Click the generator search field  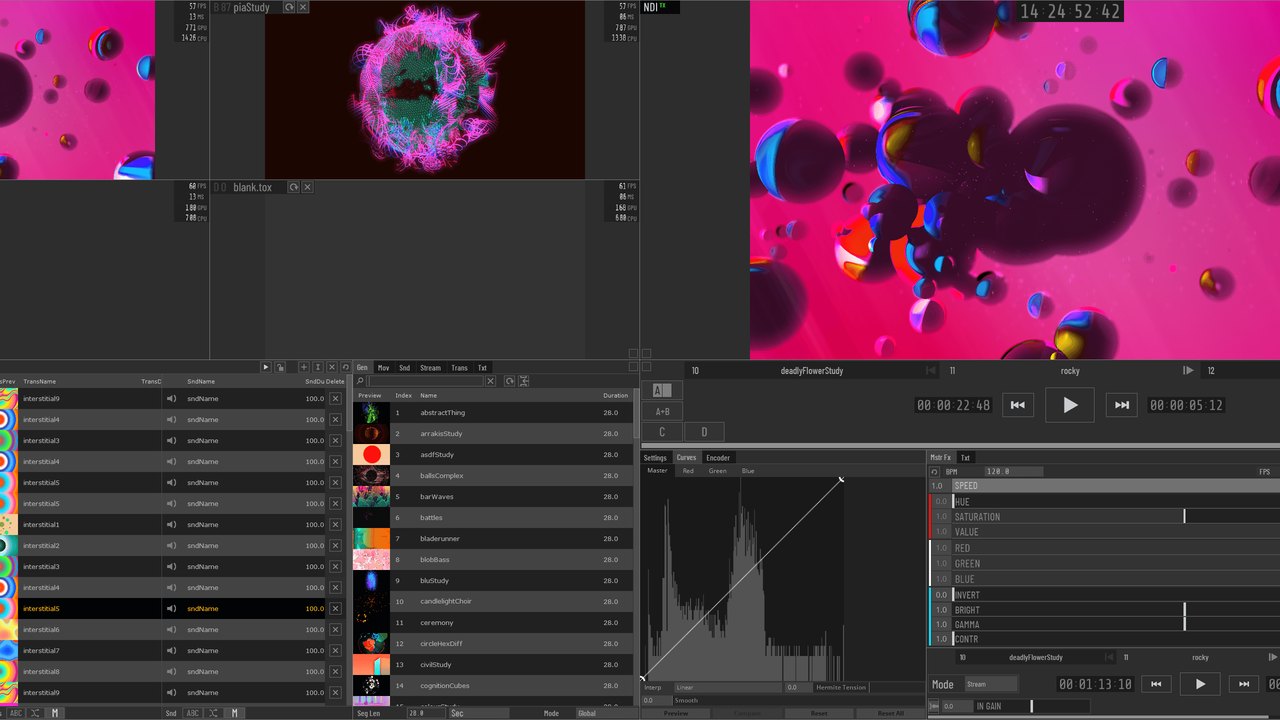tap(425, 381)
